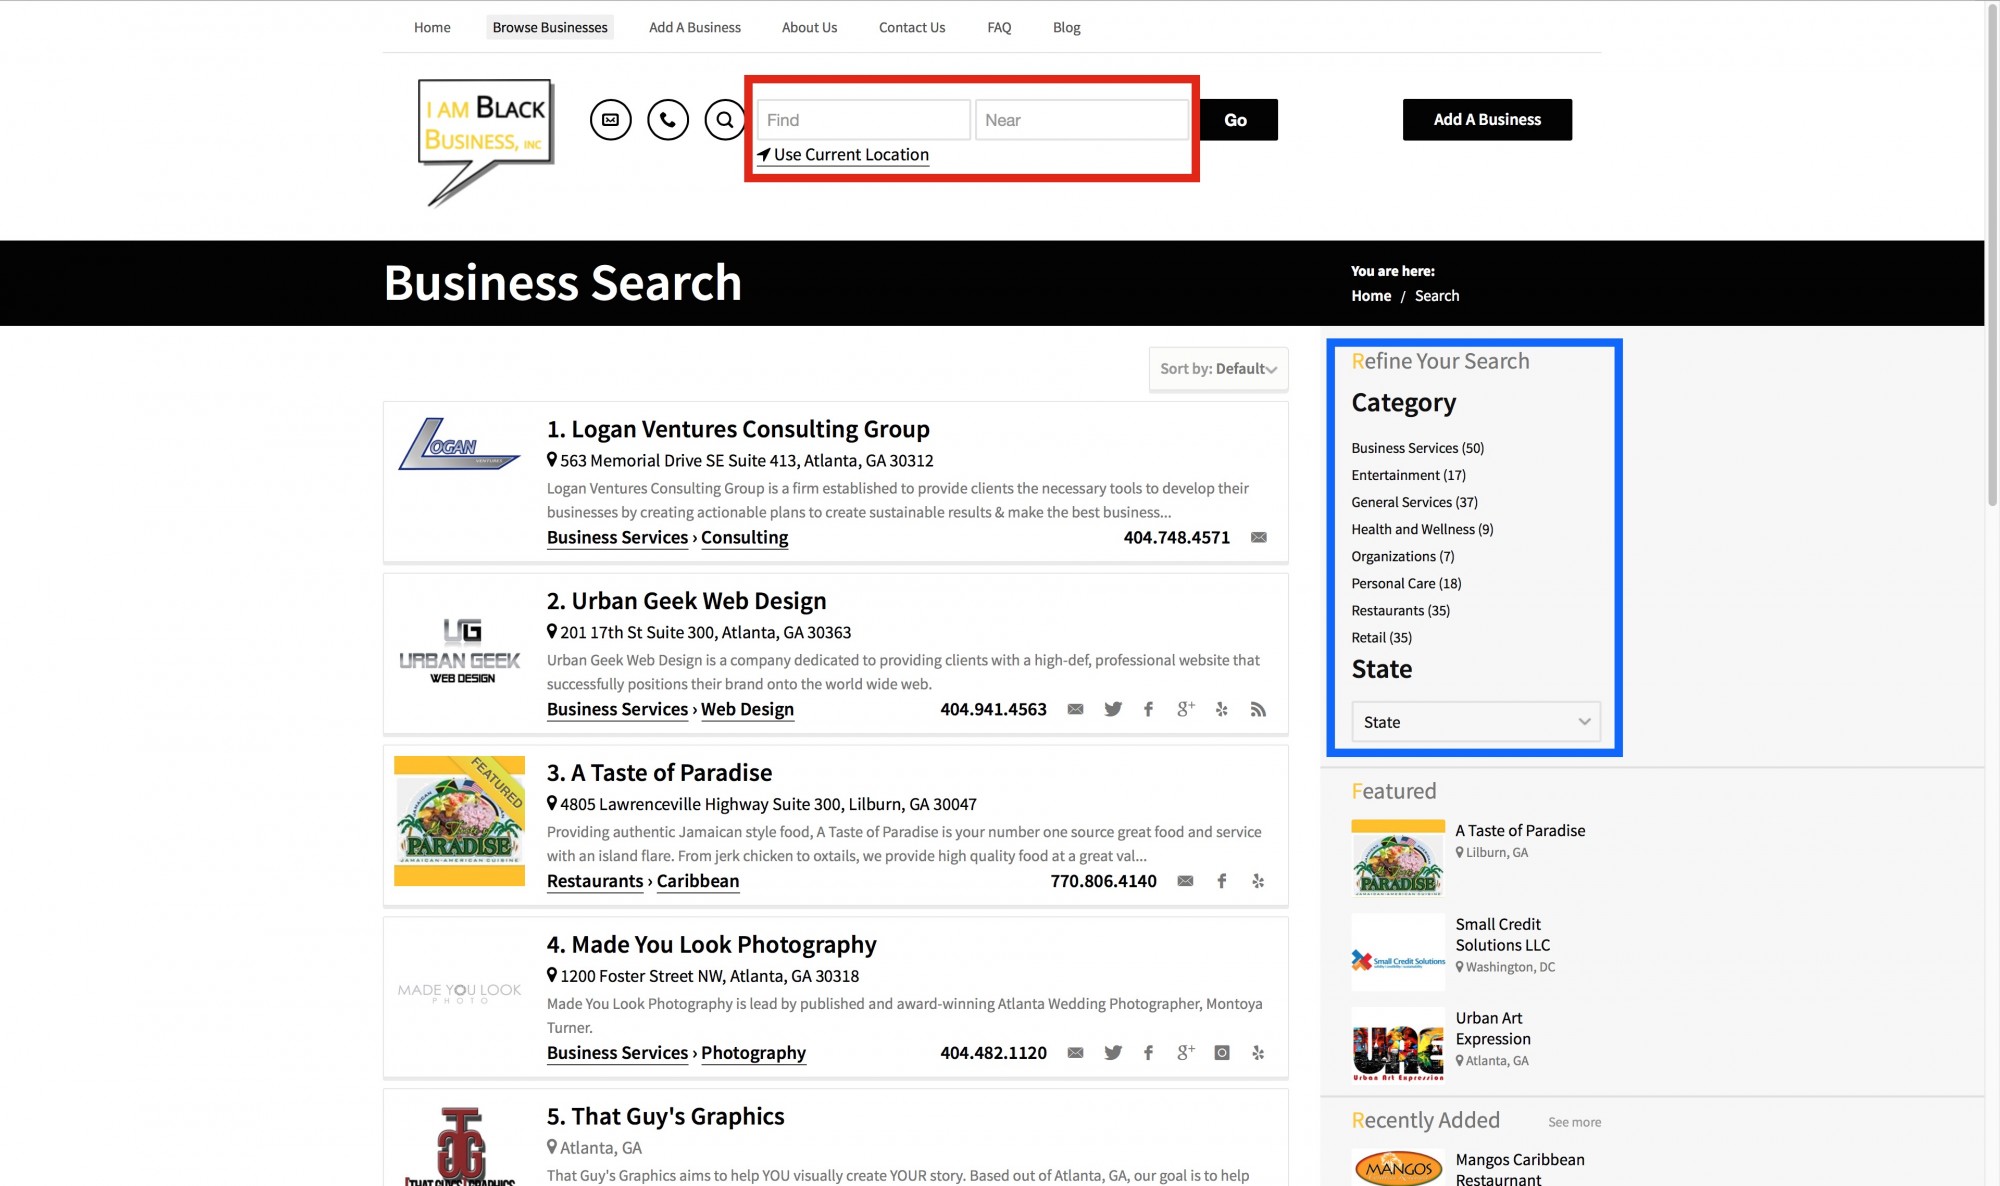The height and width of the screenshot is (1186, 2000).
Task: Click the black Add A Business button
Action: (1487, 120)
